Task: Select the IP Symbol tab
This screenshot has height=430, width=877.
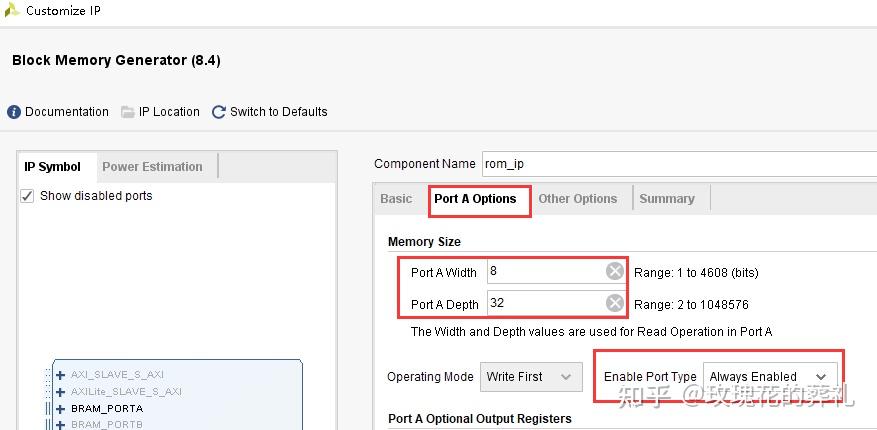Action: pos(53,167)
